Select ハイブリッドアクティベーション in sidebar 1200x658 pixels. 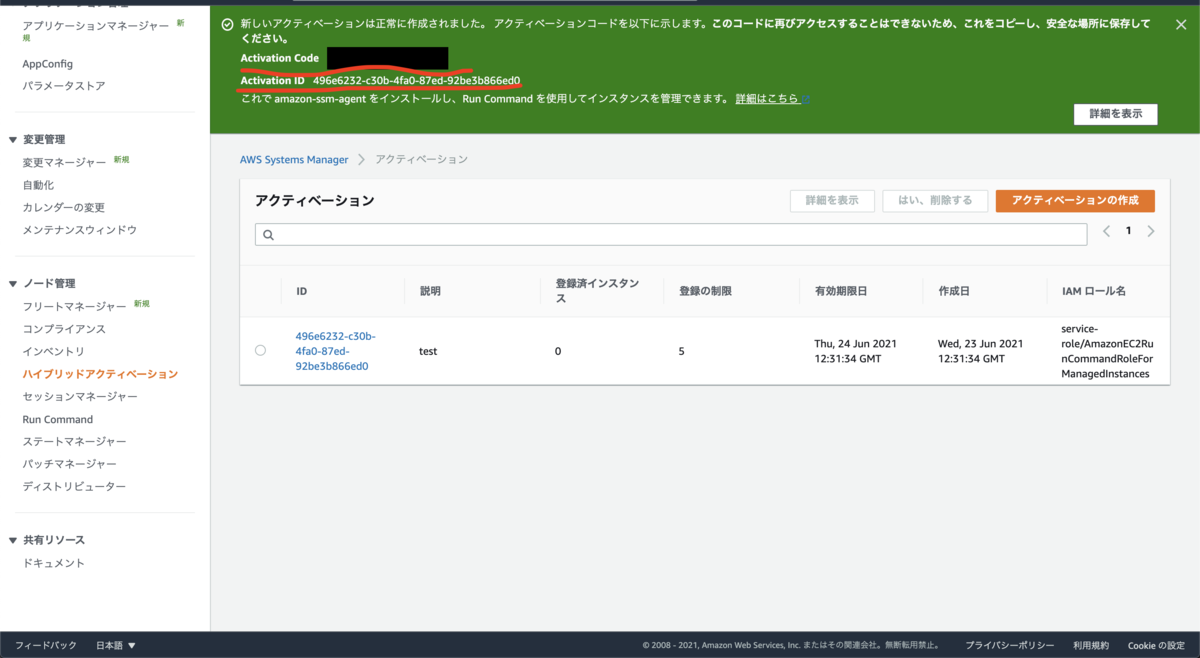100,374
